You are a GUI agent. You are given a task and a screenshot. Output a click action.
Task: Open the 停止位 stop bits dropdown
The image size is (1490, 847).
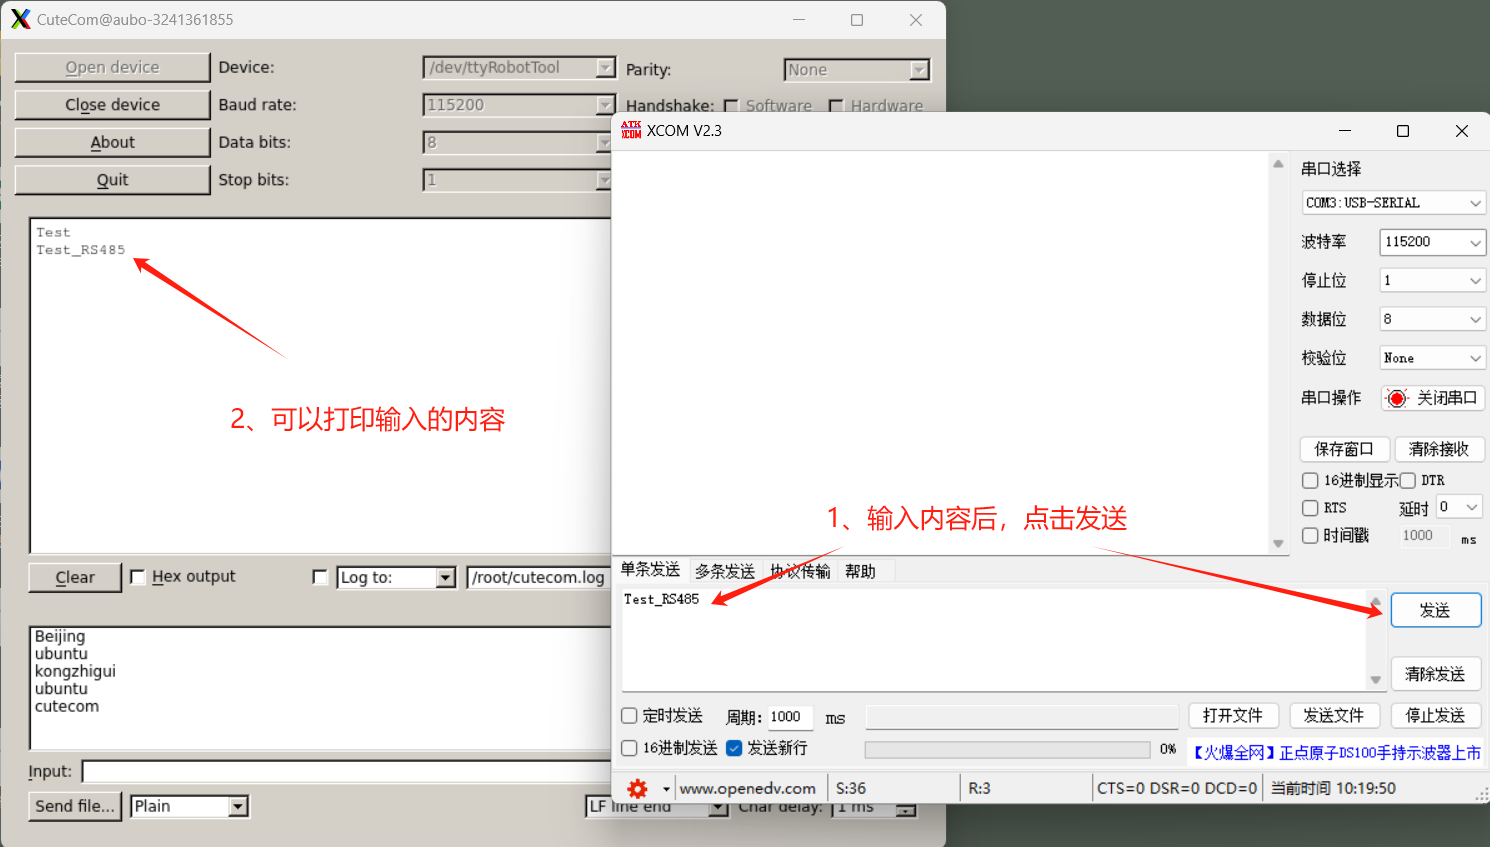1432,281
